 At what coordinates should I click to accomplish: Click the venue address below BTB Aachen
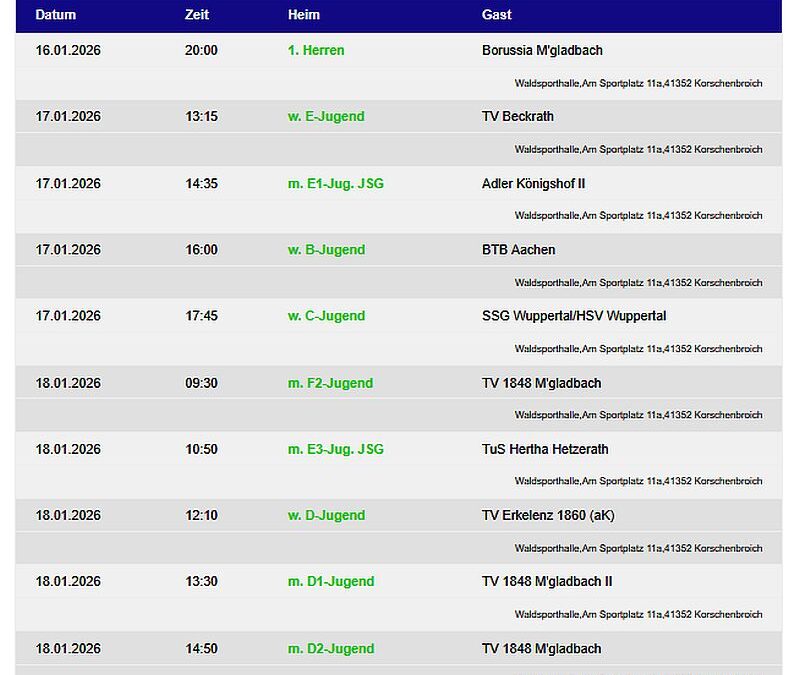pyautogui.click(x=638, y=283)
